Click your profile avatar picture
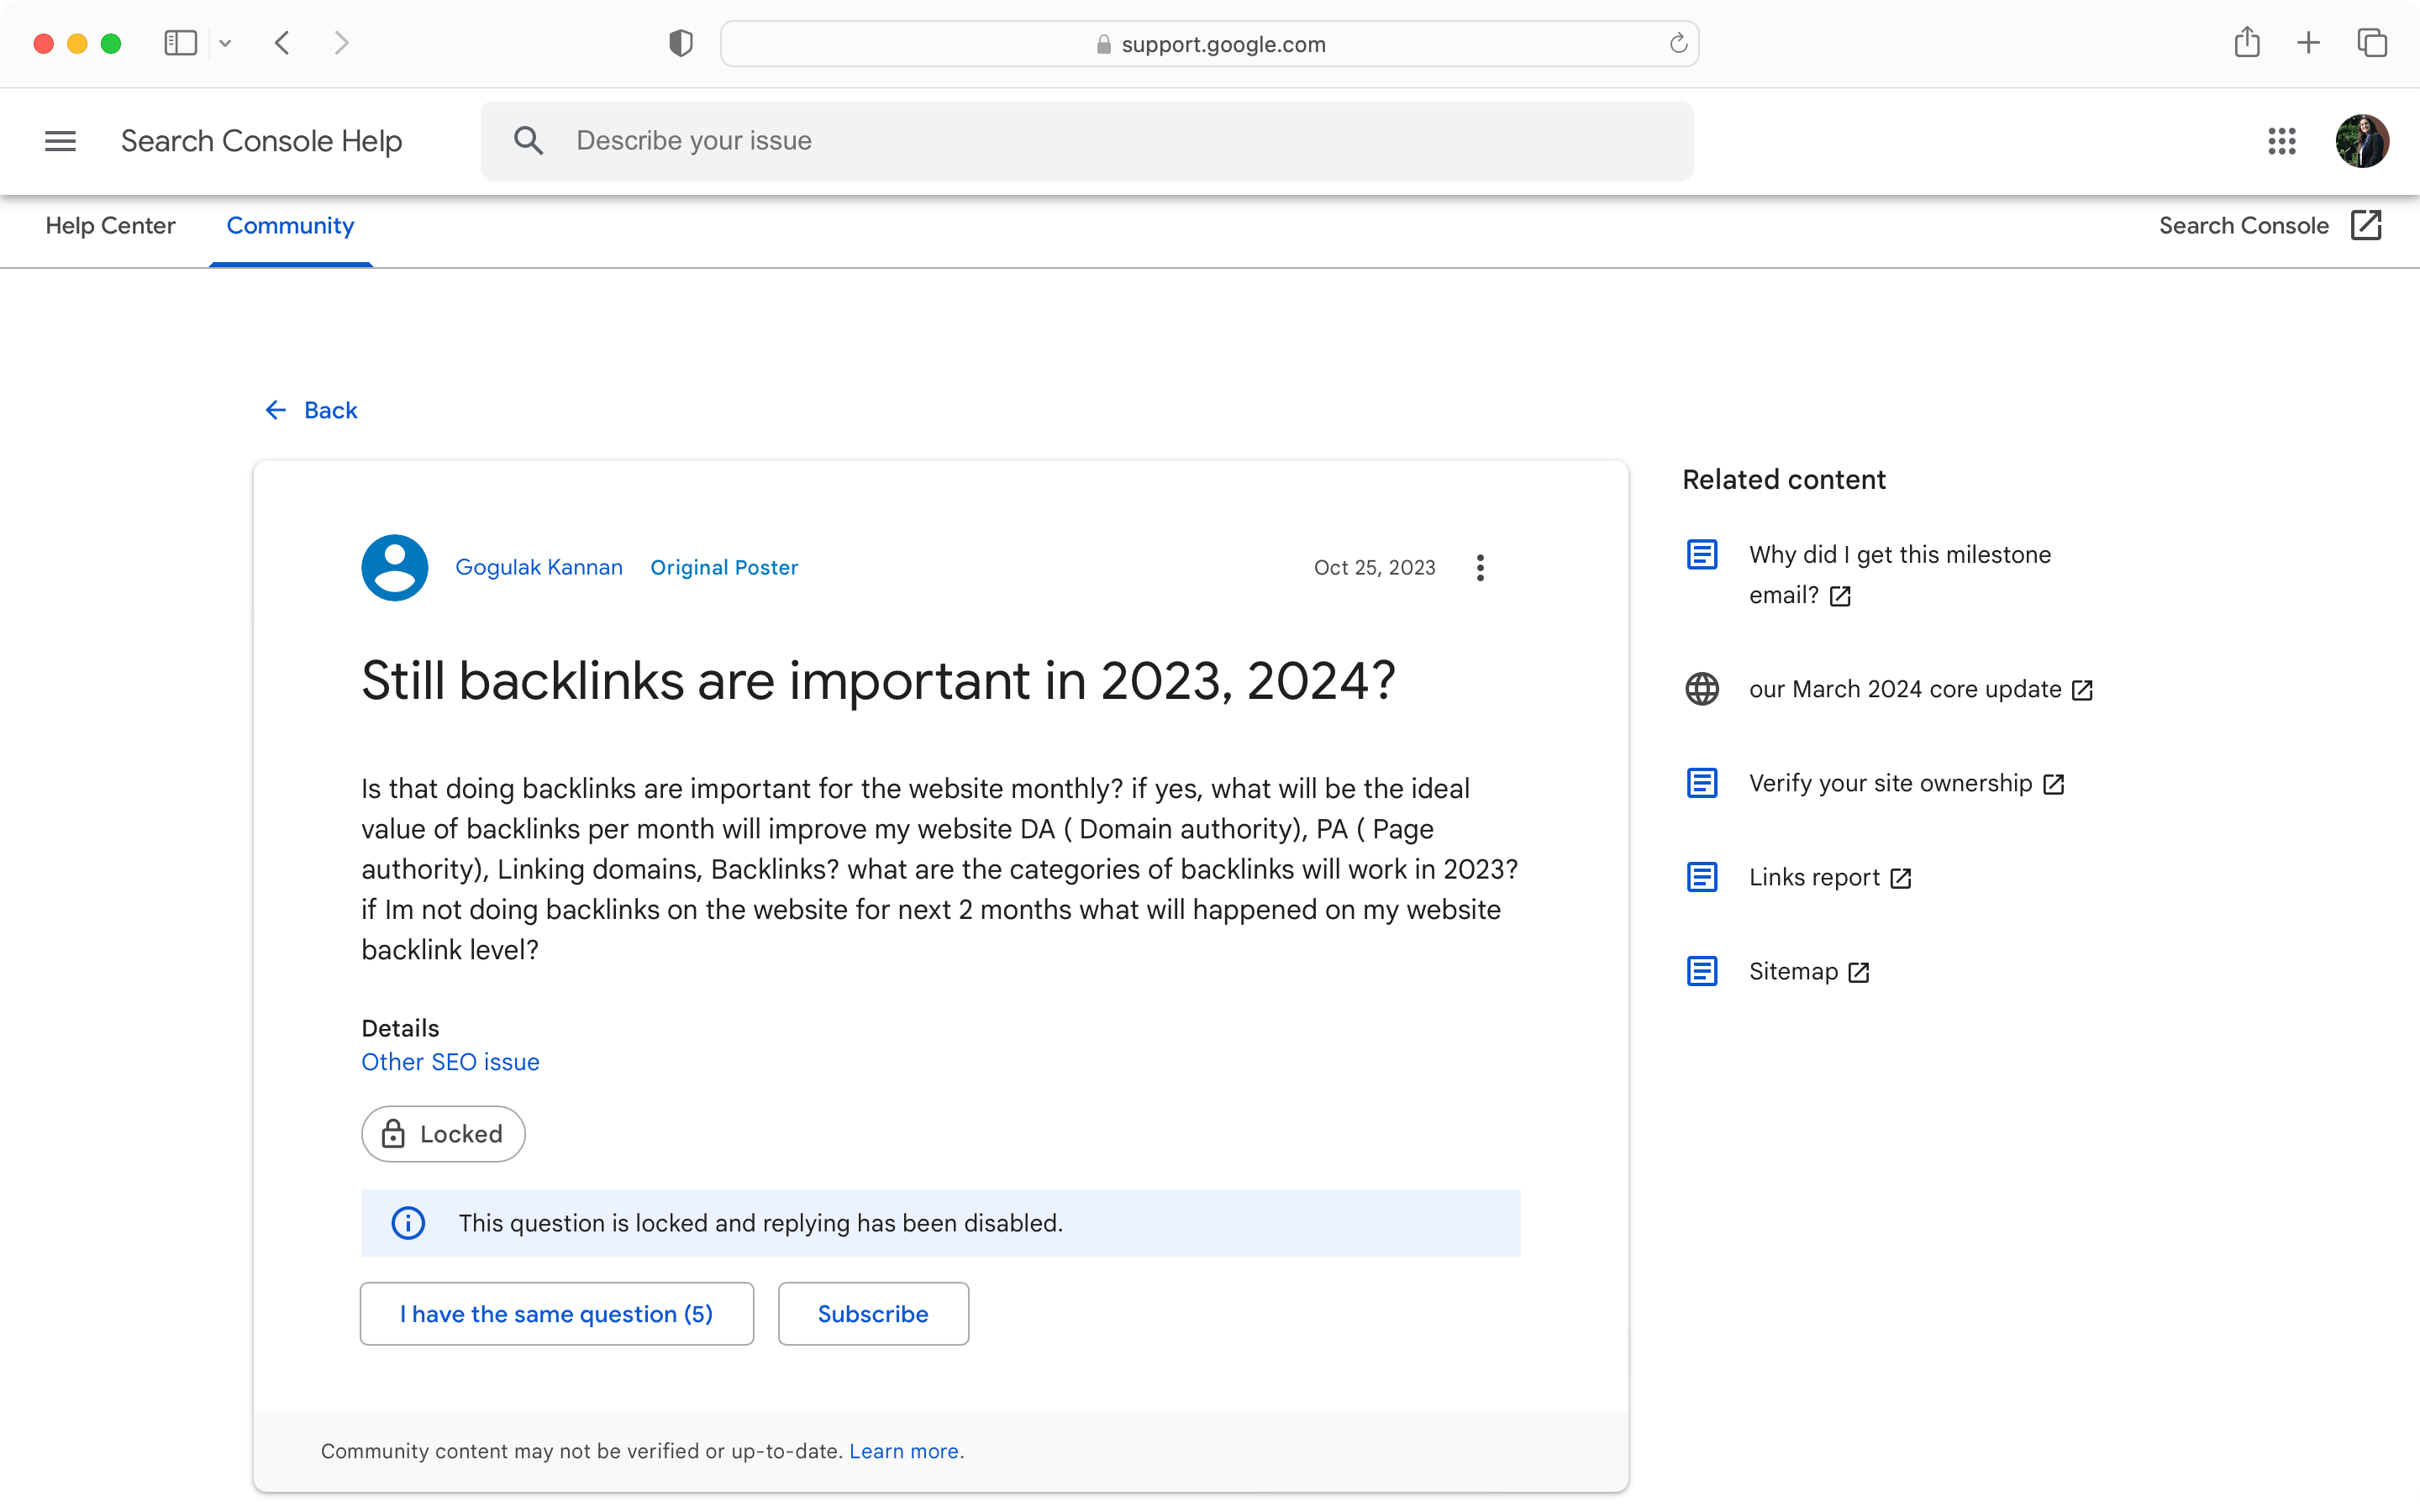The width and height of the screenshot is (2420, 1512). 2363,141
